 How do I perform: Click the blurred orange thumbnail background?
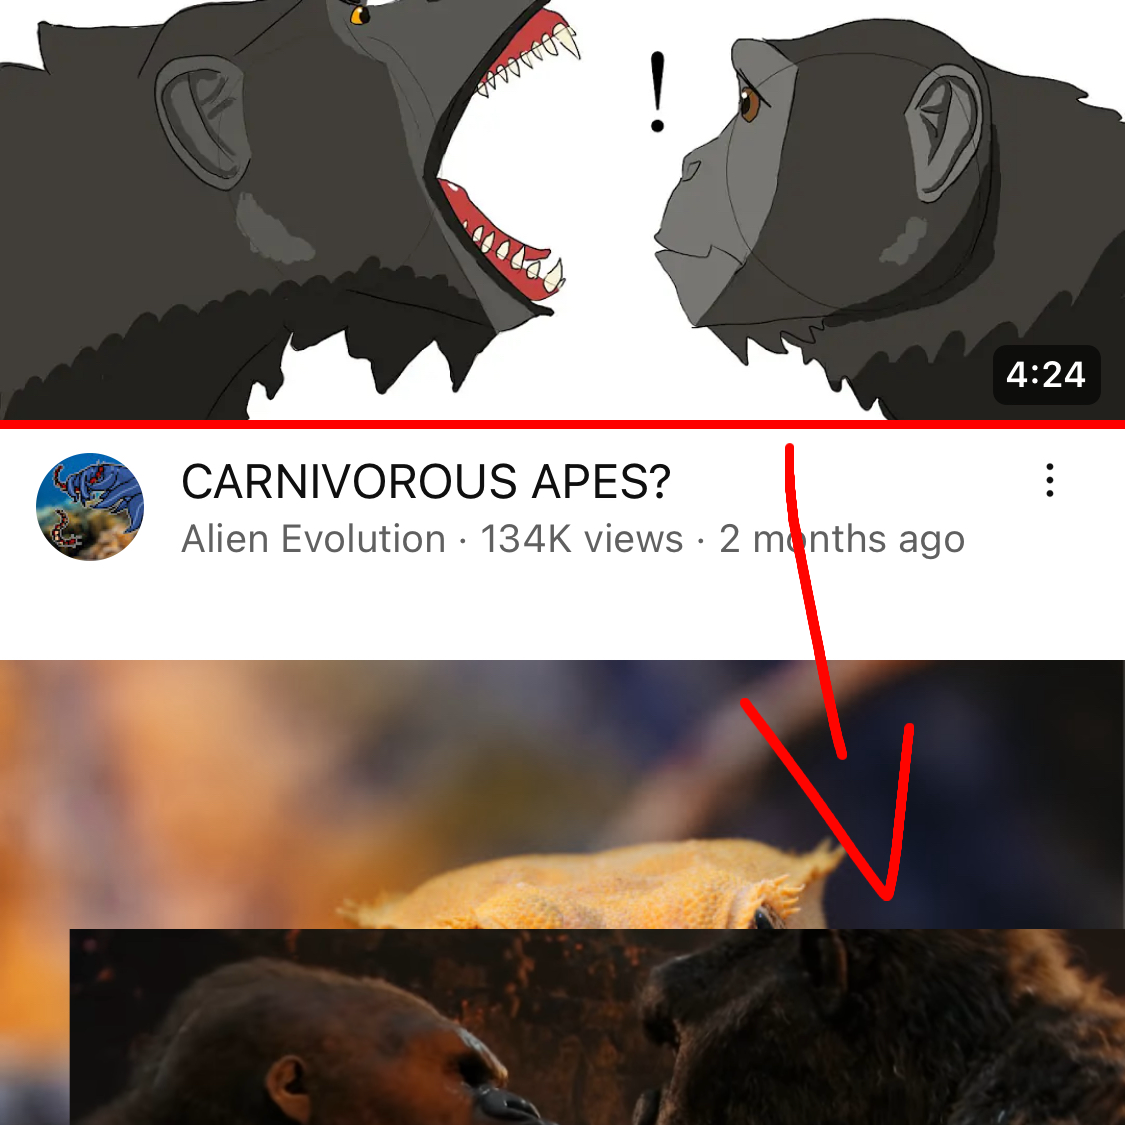click(x=215, y=789)
